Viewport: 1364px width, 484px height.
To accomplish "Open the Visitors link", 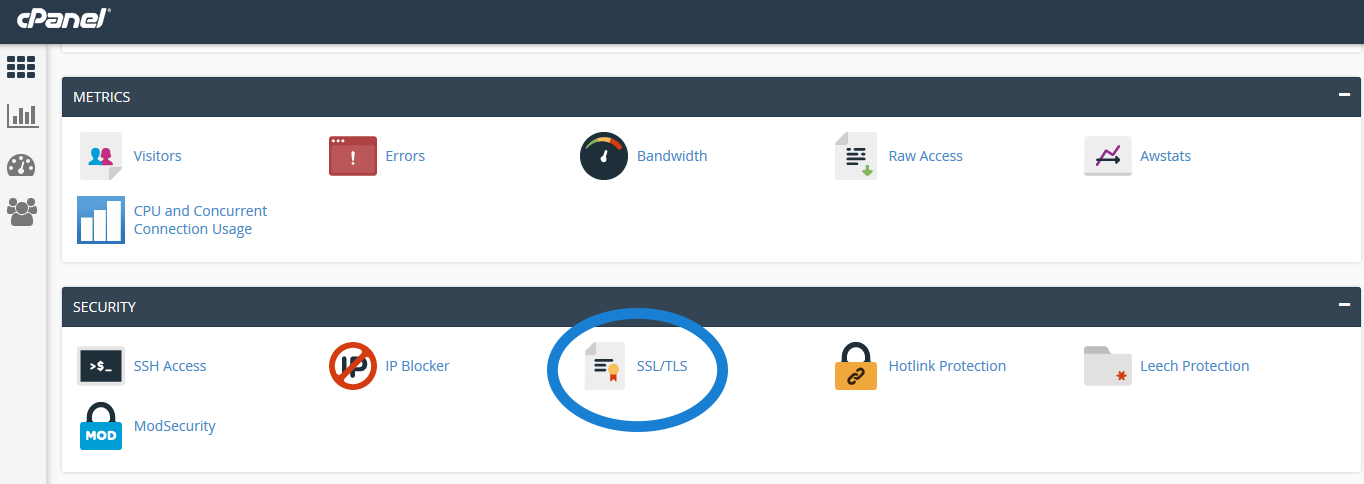I will point(158,156).
